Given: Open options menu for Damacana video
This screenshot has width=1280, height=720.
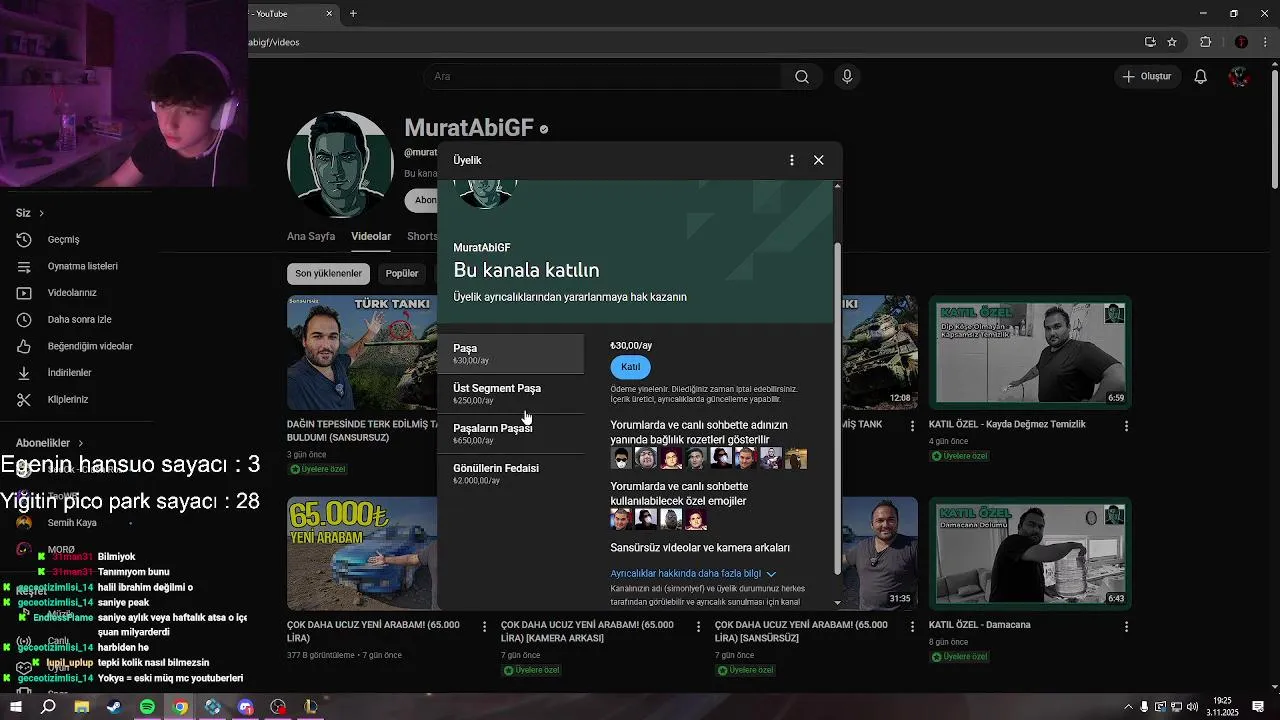Looking at the screenshot, I should coord(1126,627).
